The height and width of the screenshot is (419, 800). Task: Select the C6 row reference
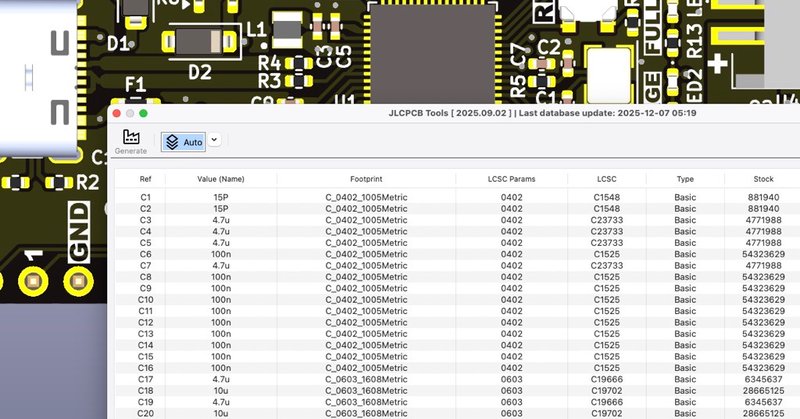click(145, 254)
